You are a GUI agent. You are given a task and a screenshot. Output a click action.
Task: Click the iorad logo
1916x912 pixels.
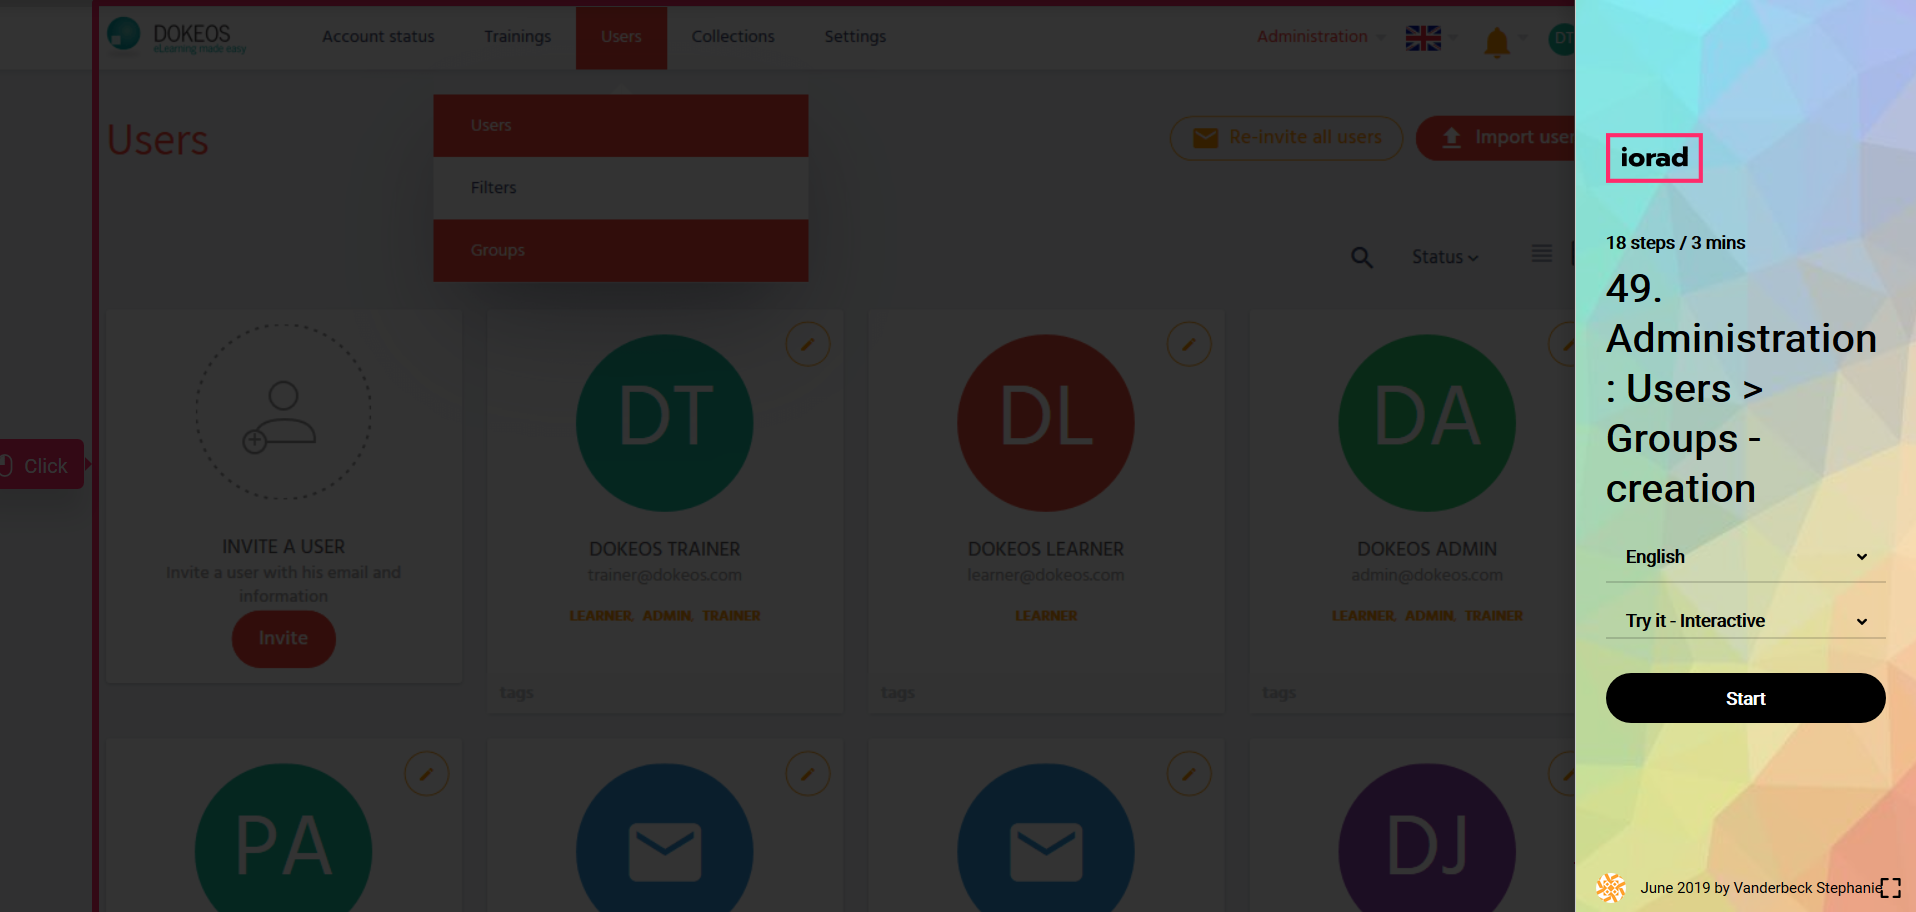(1653, 158)
